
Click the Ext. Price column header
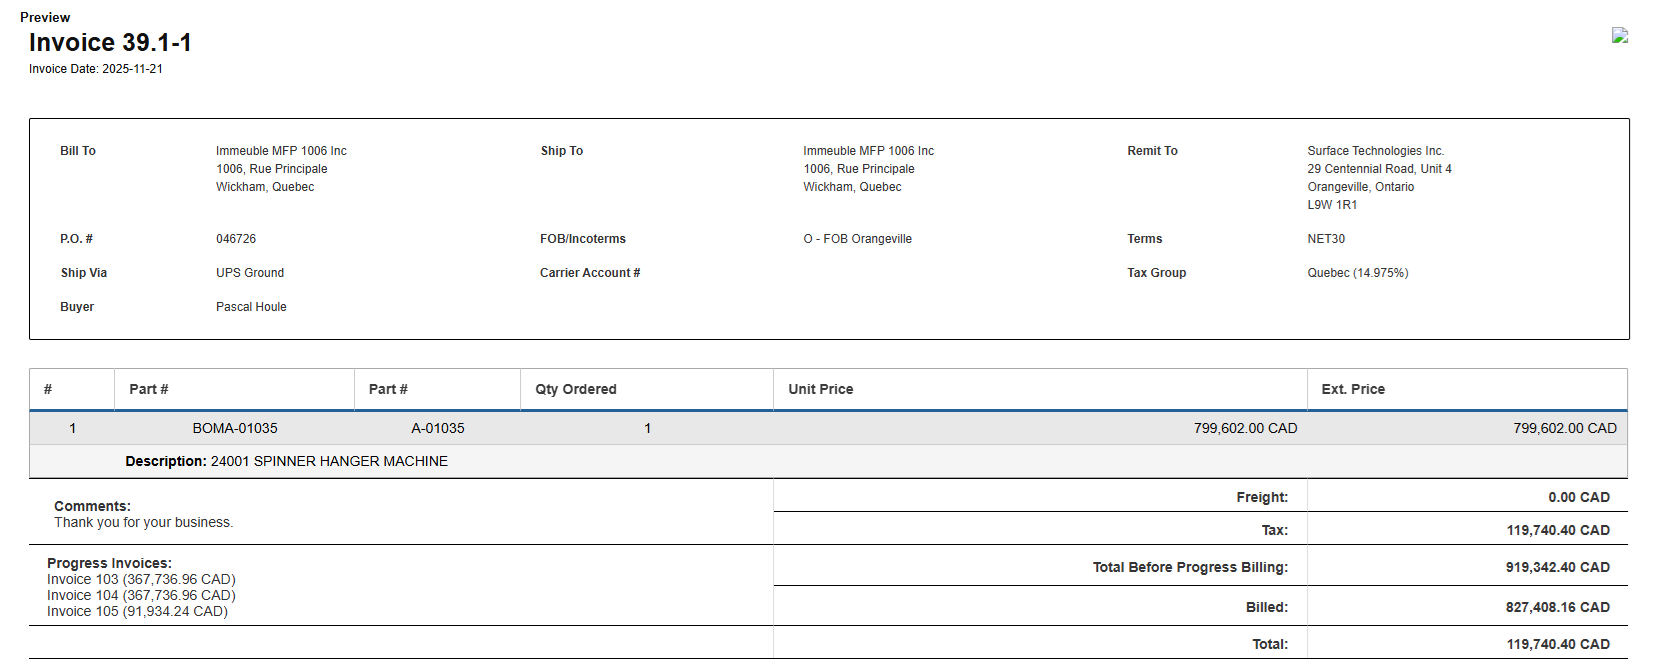(1353, 389)
